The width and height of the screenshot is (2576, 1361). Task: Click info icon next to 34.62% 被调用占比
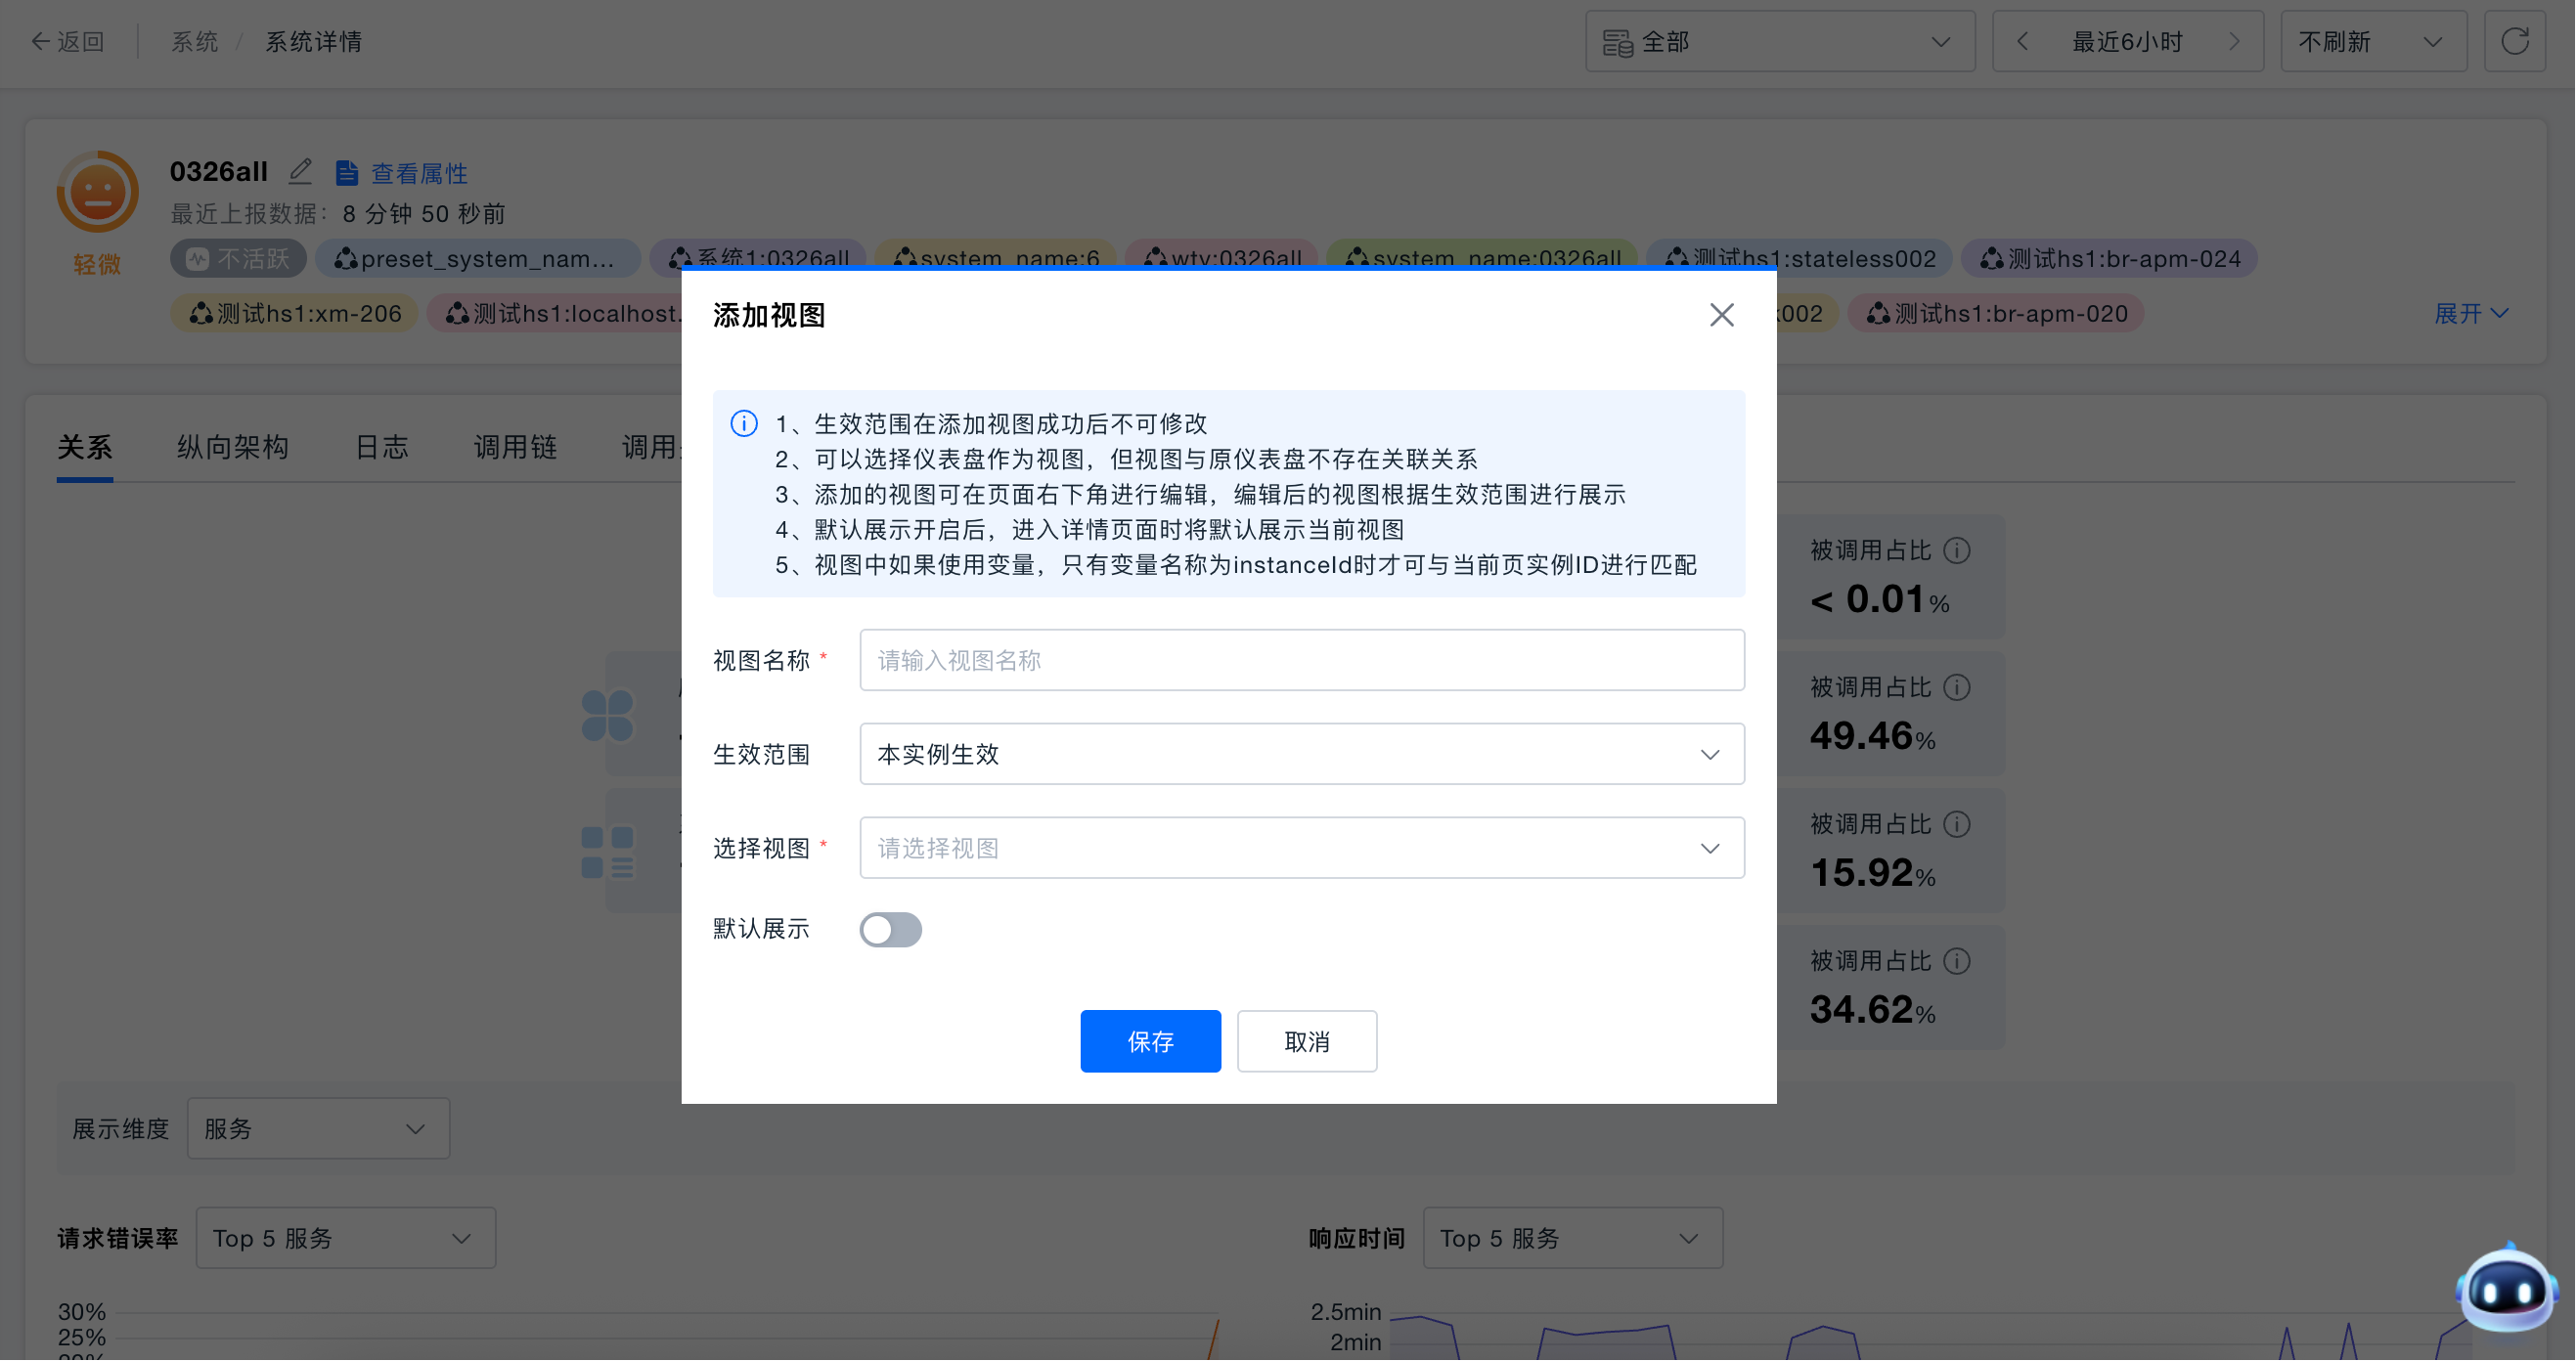pyautogui.click(x=1957, y=962)
